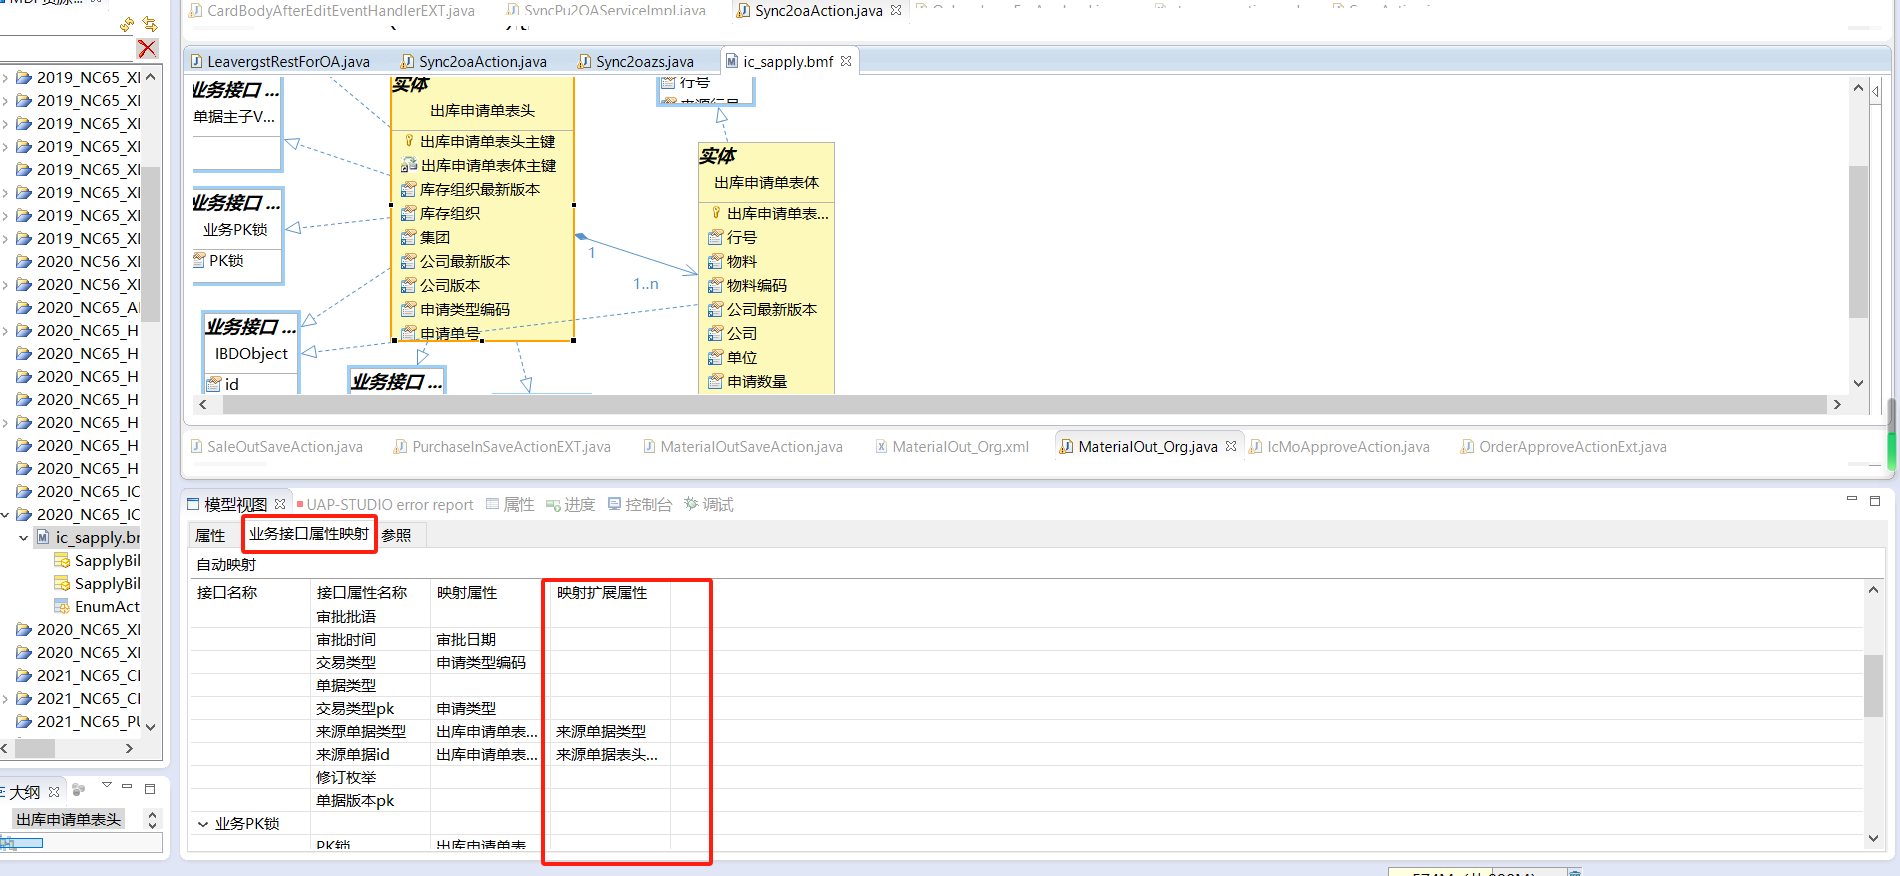Click the project tree horizontal scrollbar thumb
The height and width of the screenshot is (876, 1900).
point(35,748)
